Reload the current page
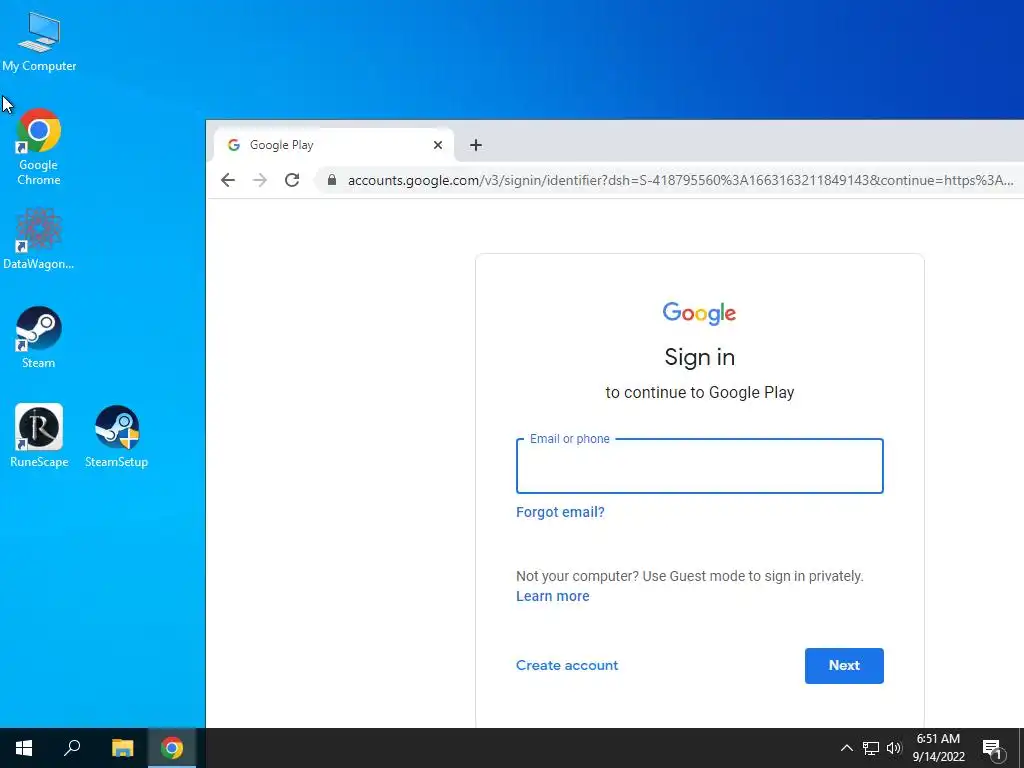 tap(292, 180)
